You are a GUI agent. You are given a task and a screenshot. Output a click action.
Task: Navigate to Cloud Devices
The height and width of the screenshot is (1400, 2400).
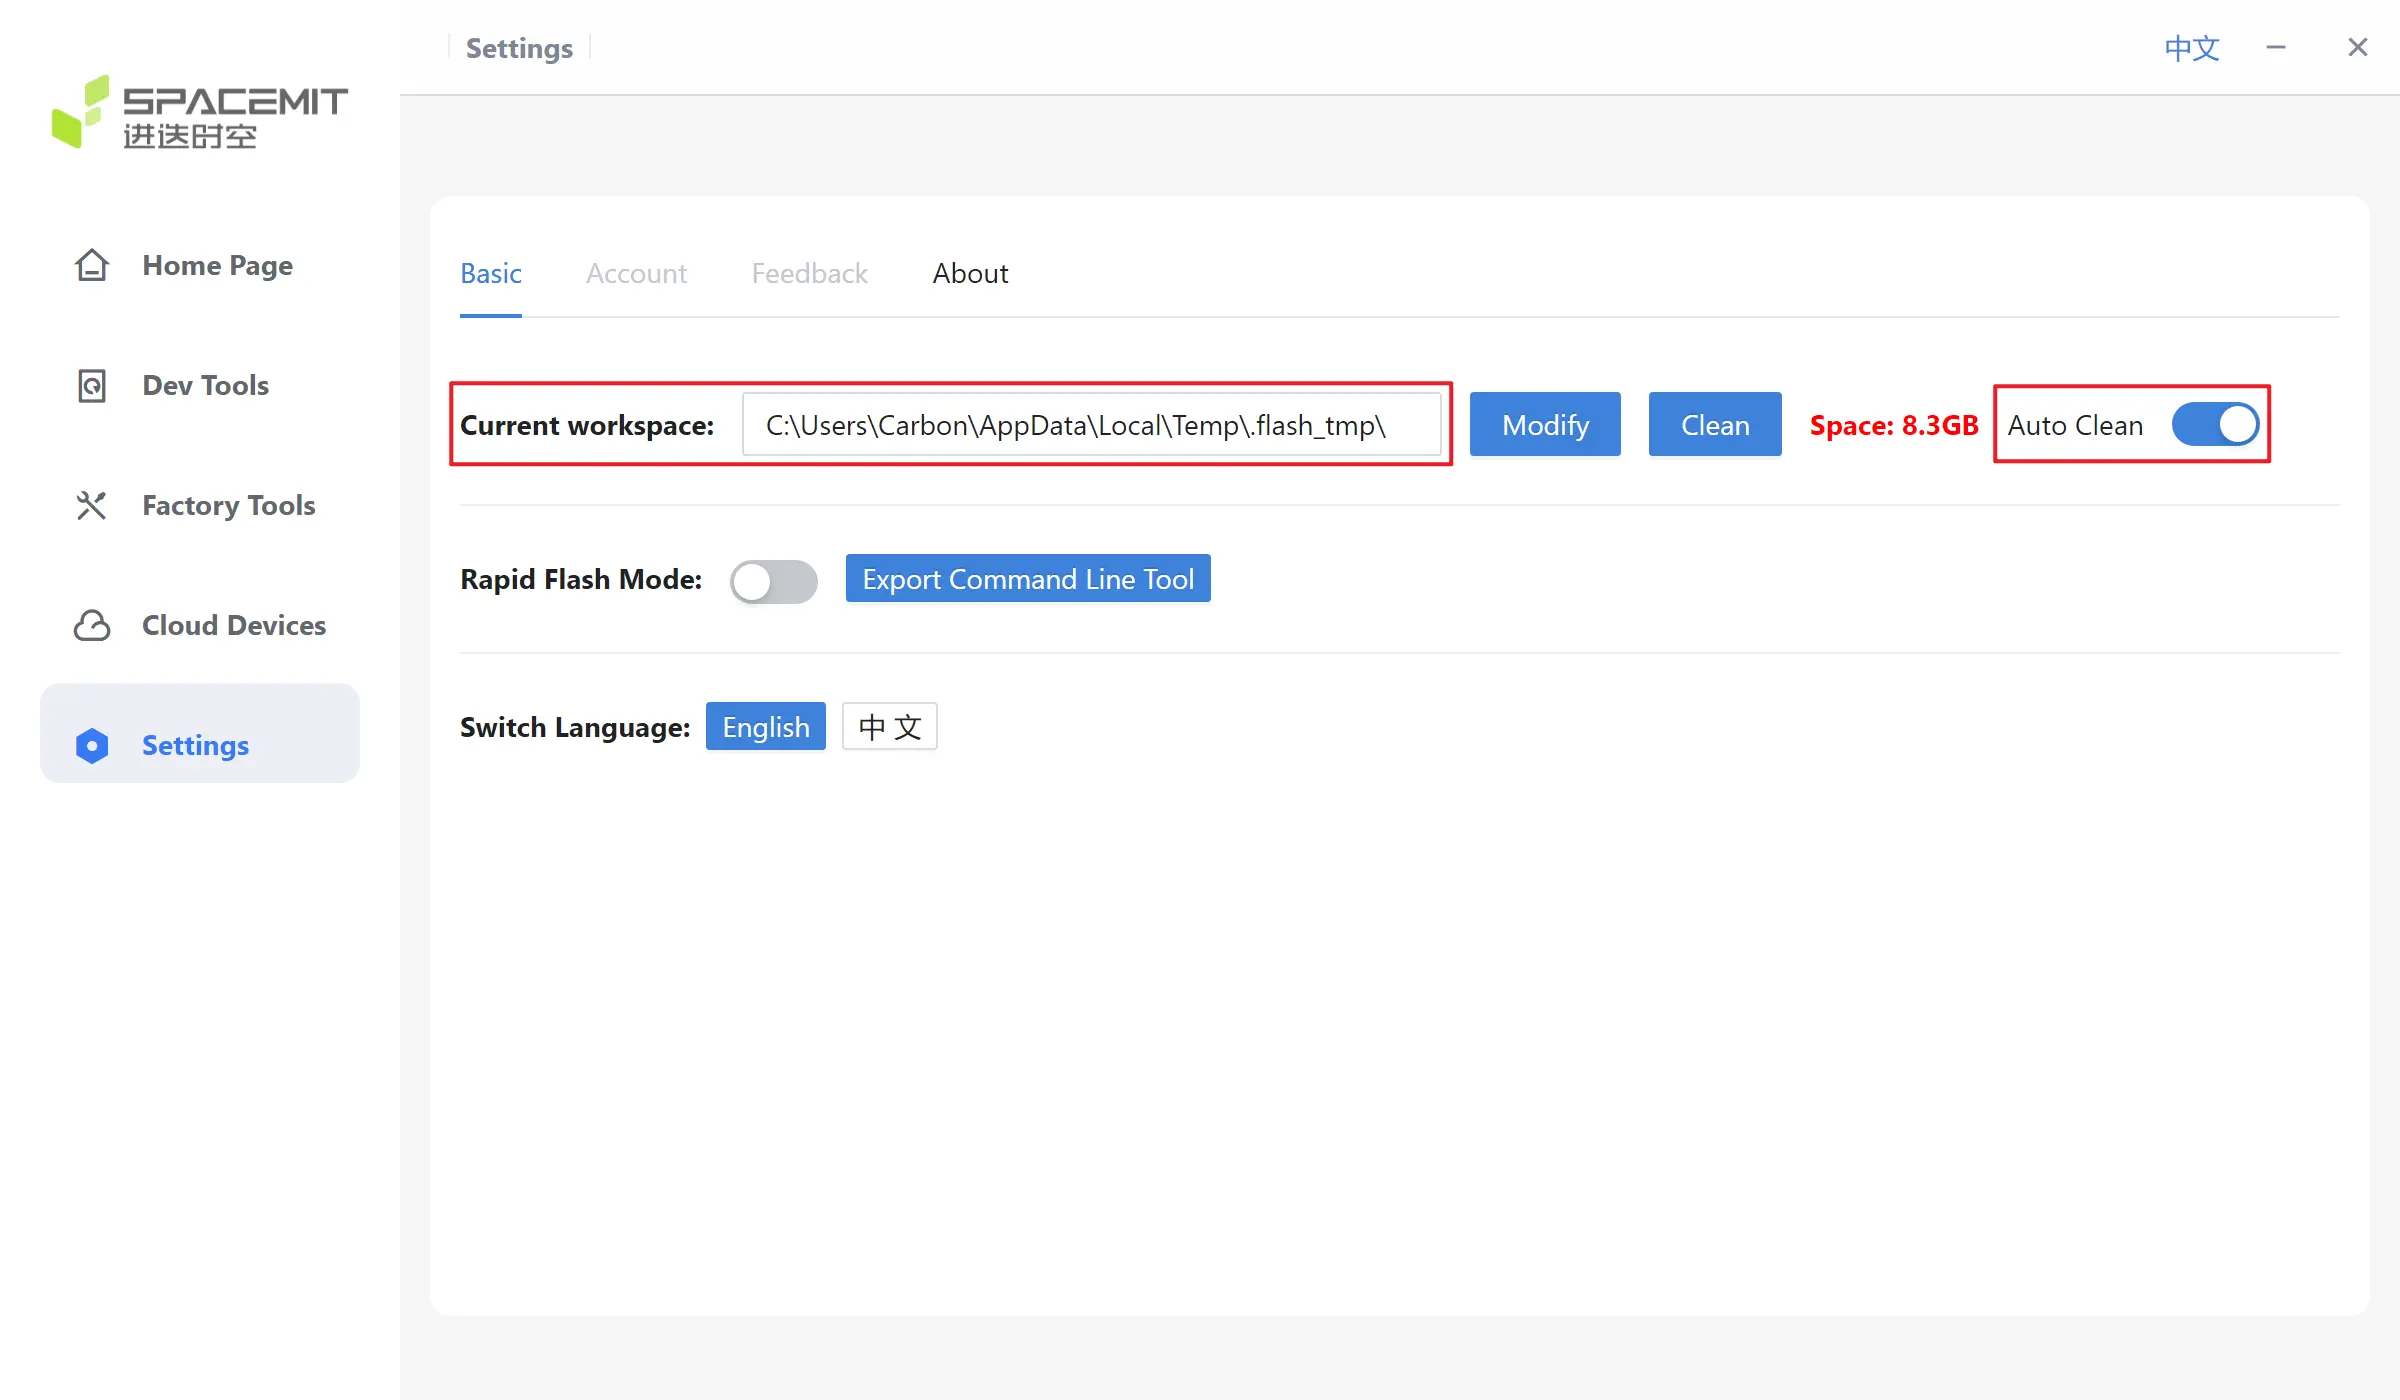tap(200, 625)
